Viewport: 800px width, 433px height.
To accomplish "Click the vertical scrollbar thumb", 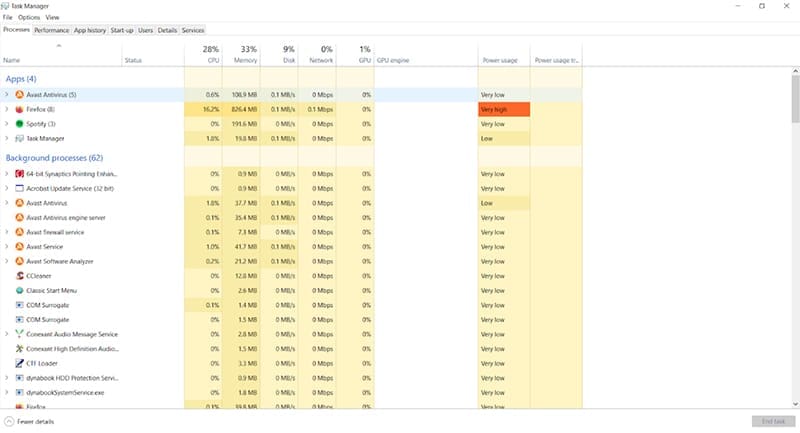I will (x=795, y=99).
